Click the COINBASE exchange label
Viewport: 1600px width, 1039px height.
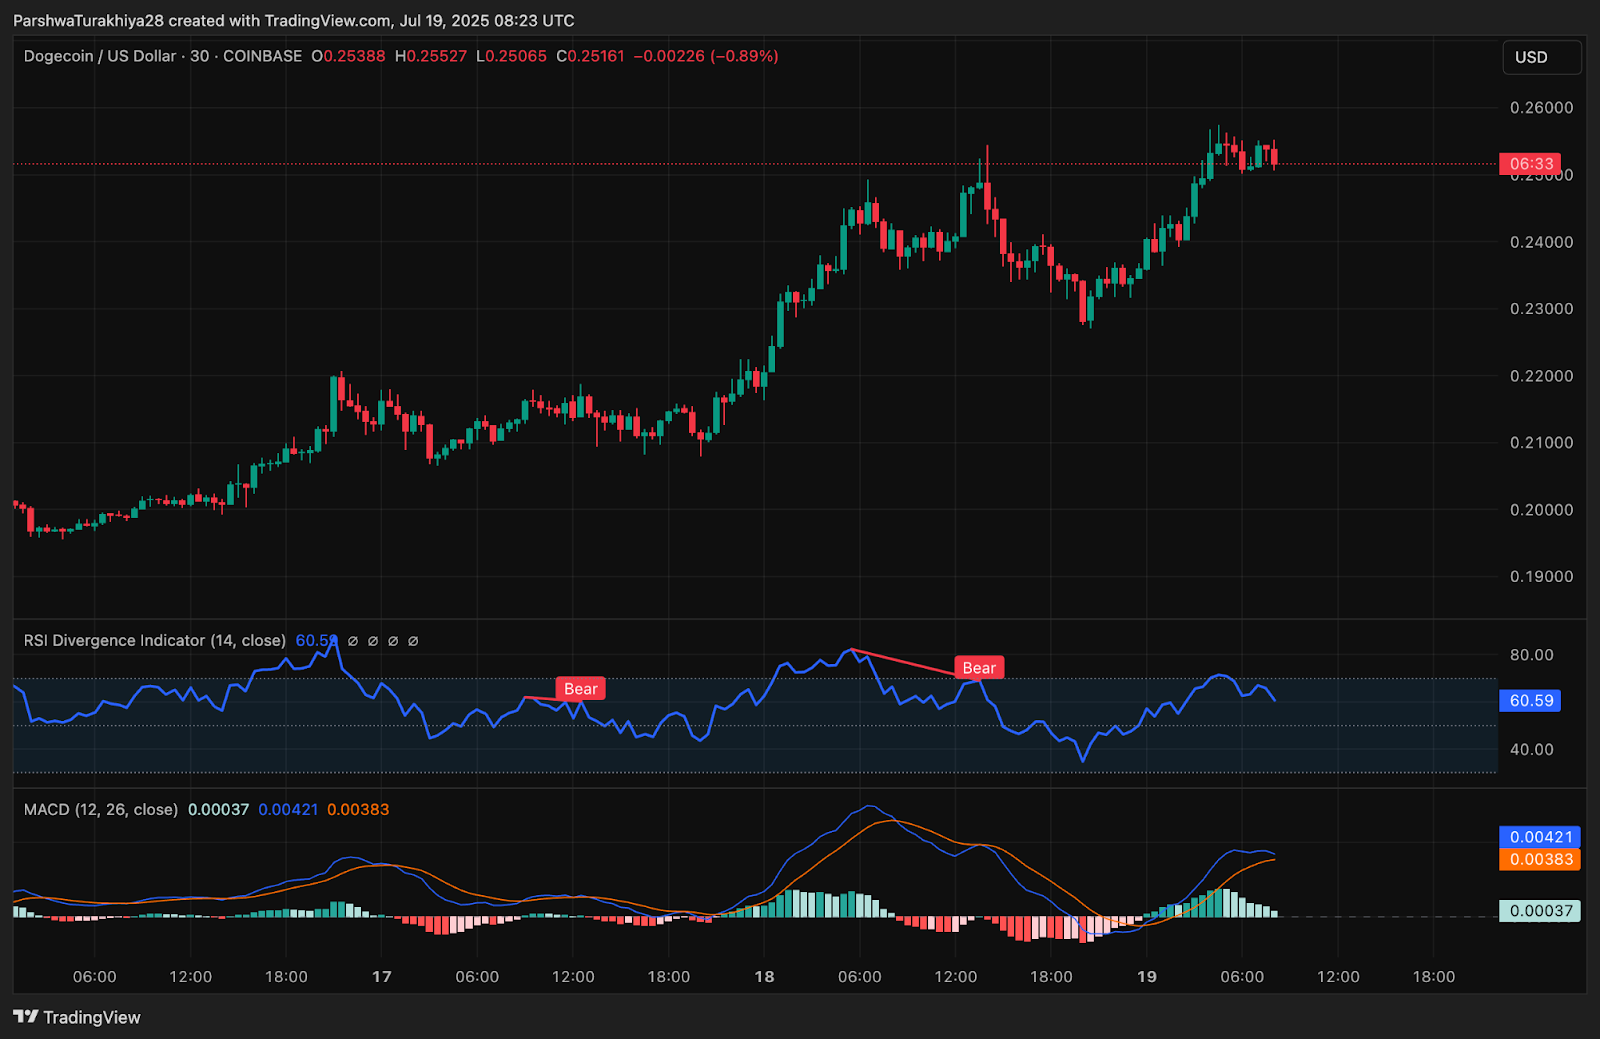[262, 56]
